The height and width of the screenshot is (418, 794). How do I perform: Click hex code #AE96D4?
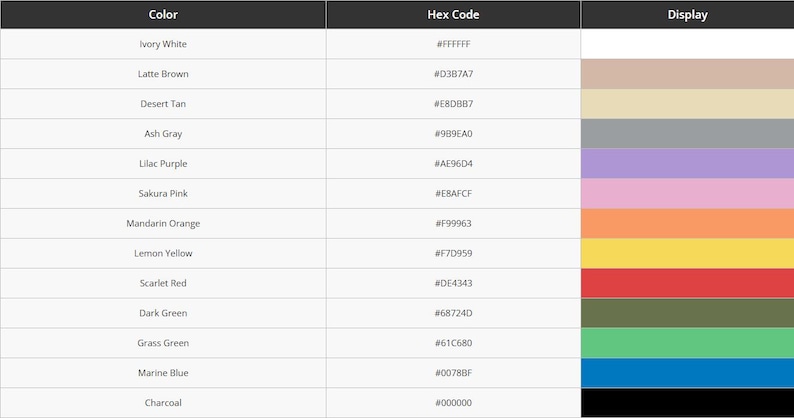click(x=453, y=164)
